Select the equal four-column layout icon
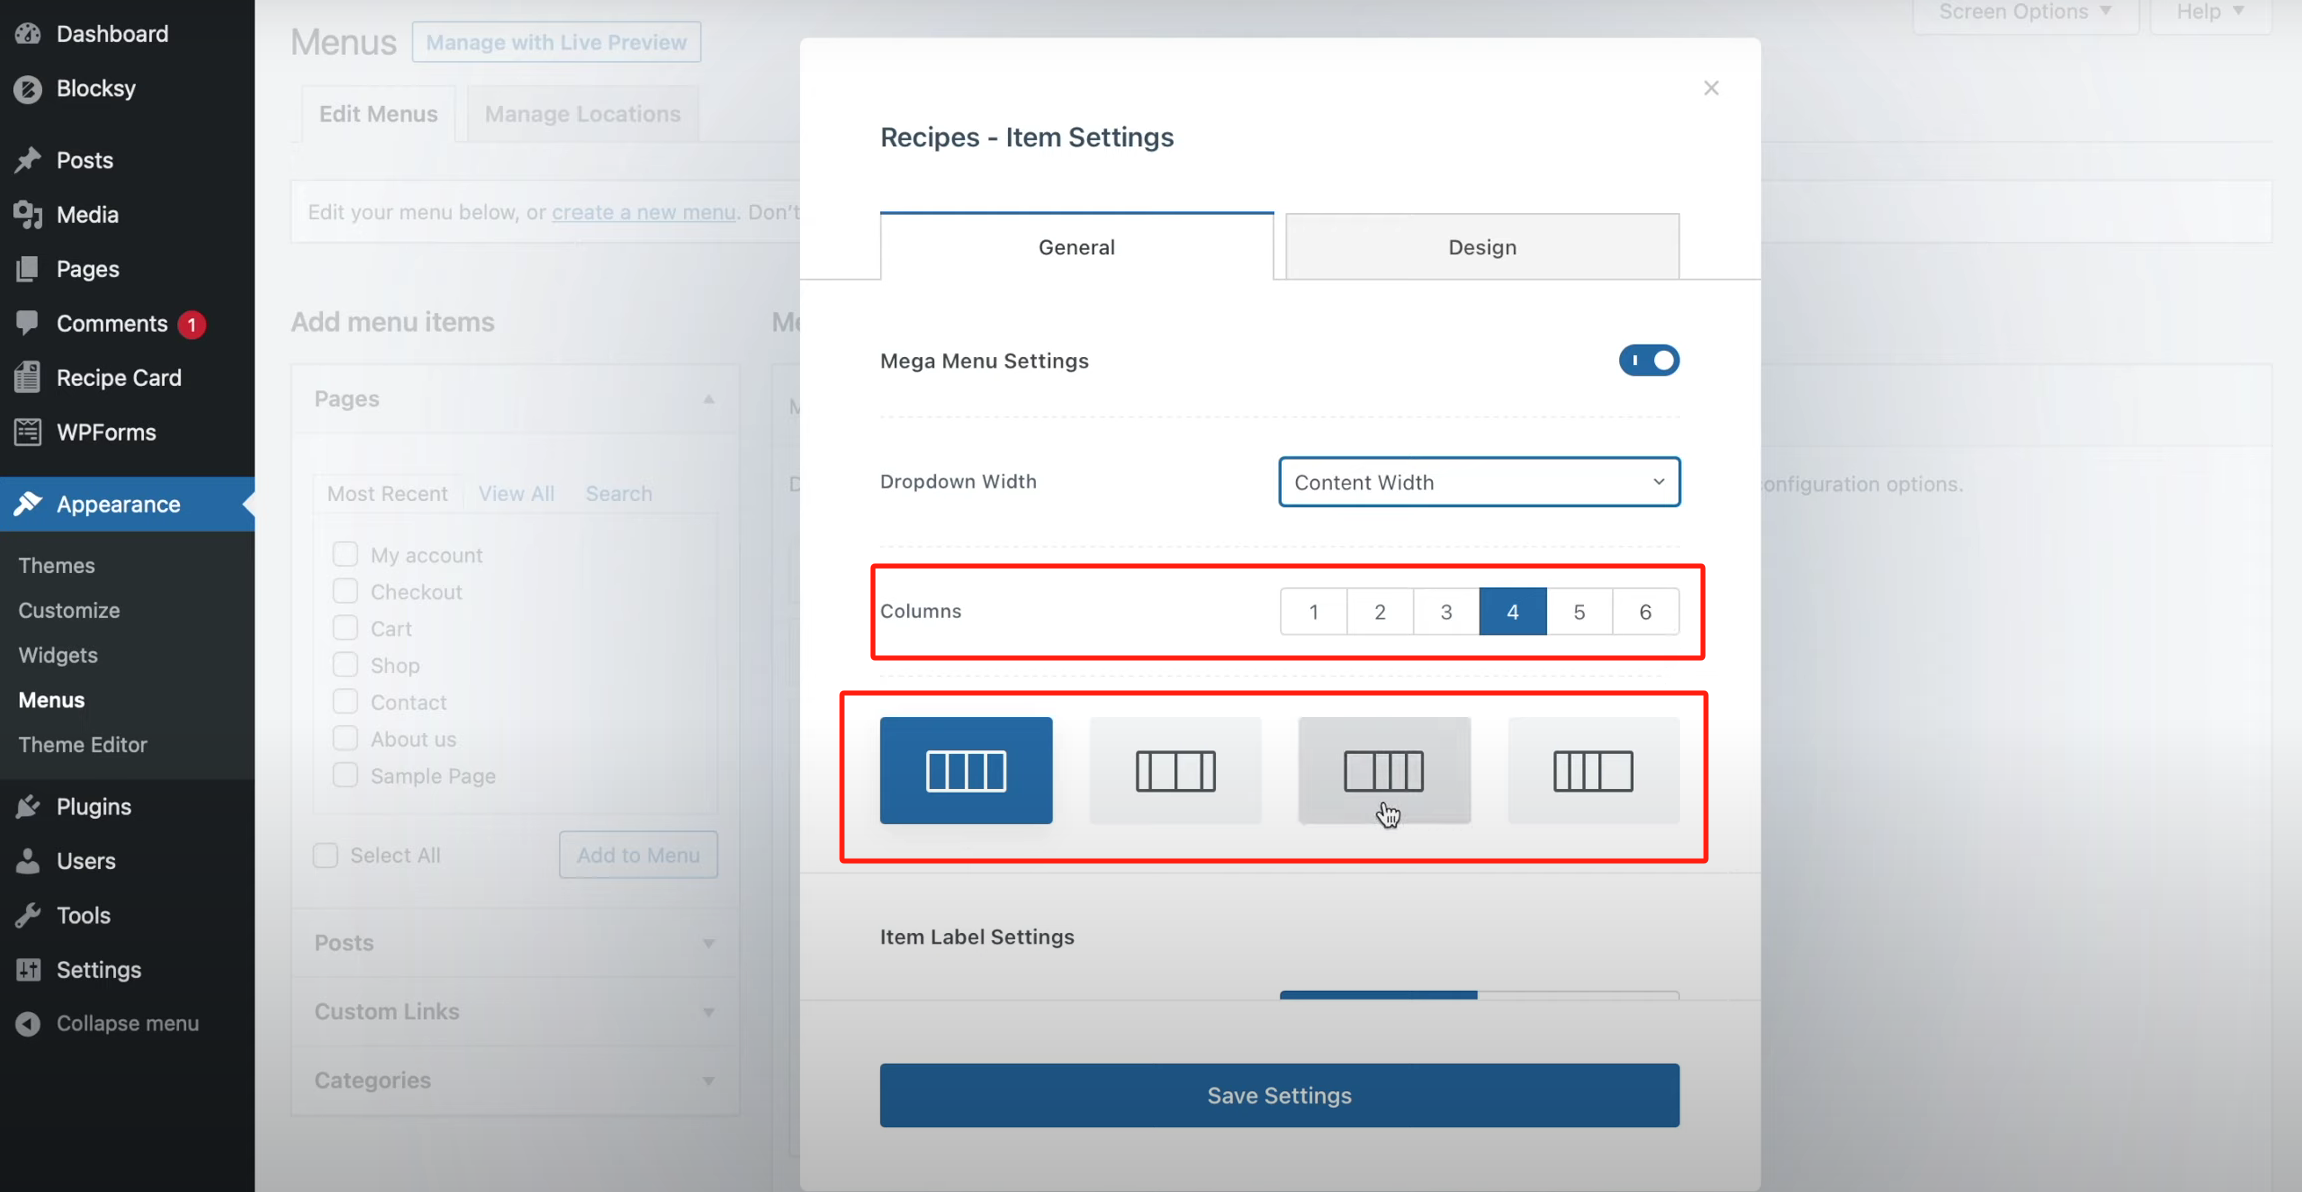 966,770
